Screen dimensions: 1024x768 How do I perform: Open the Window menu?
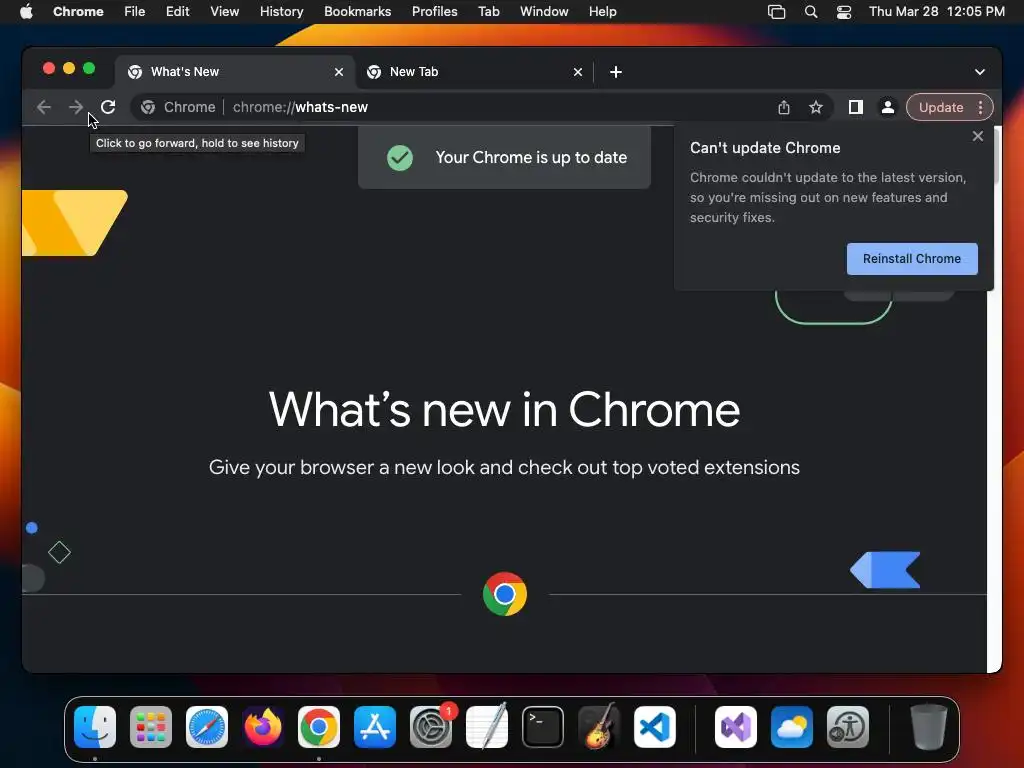point(544,12)
